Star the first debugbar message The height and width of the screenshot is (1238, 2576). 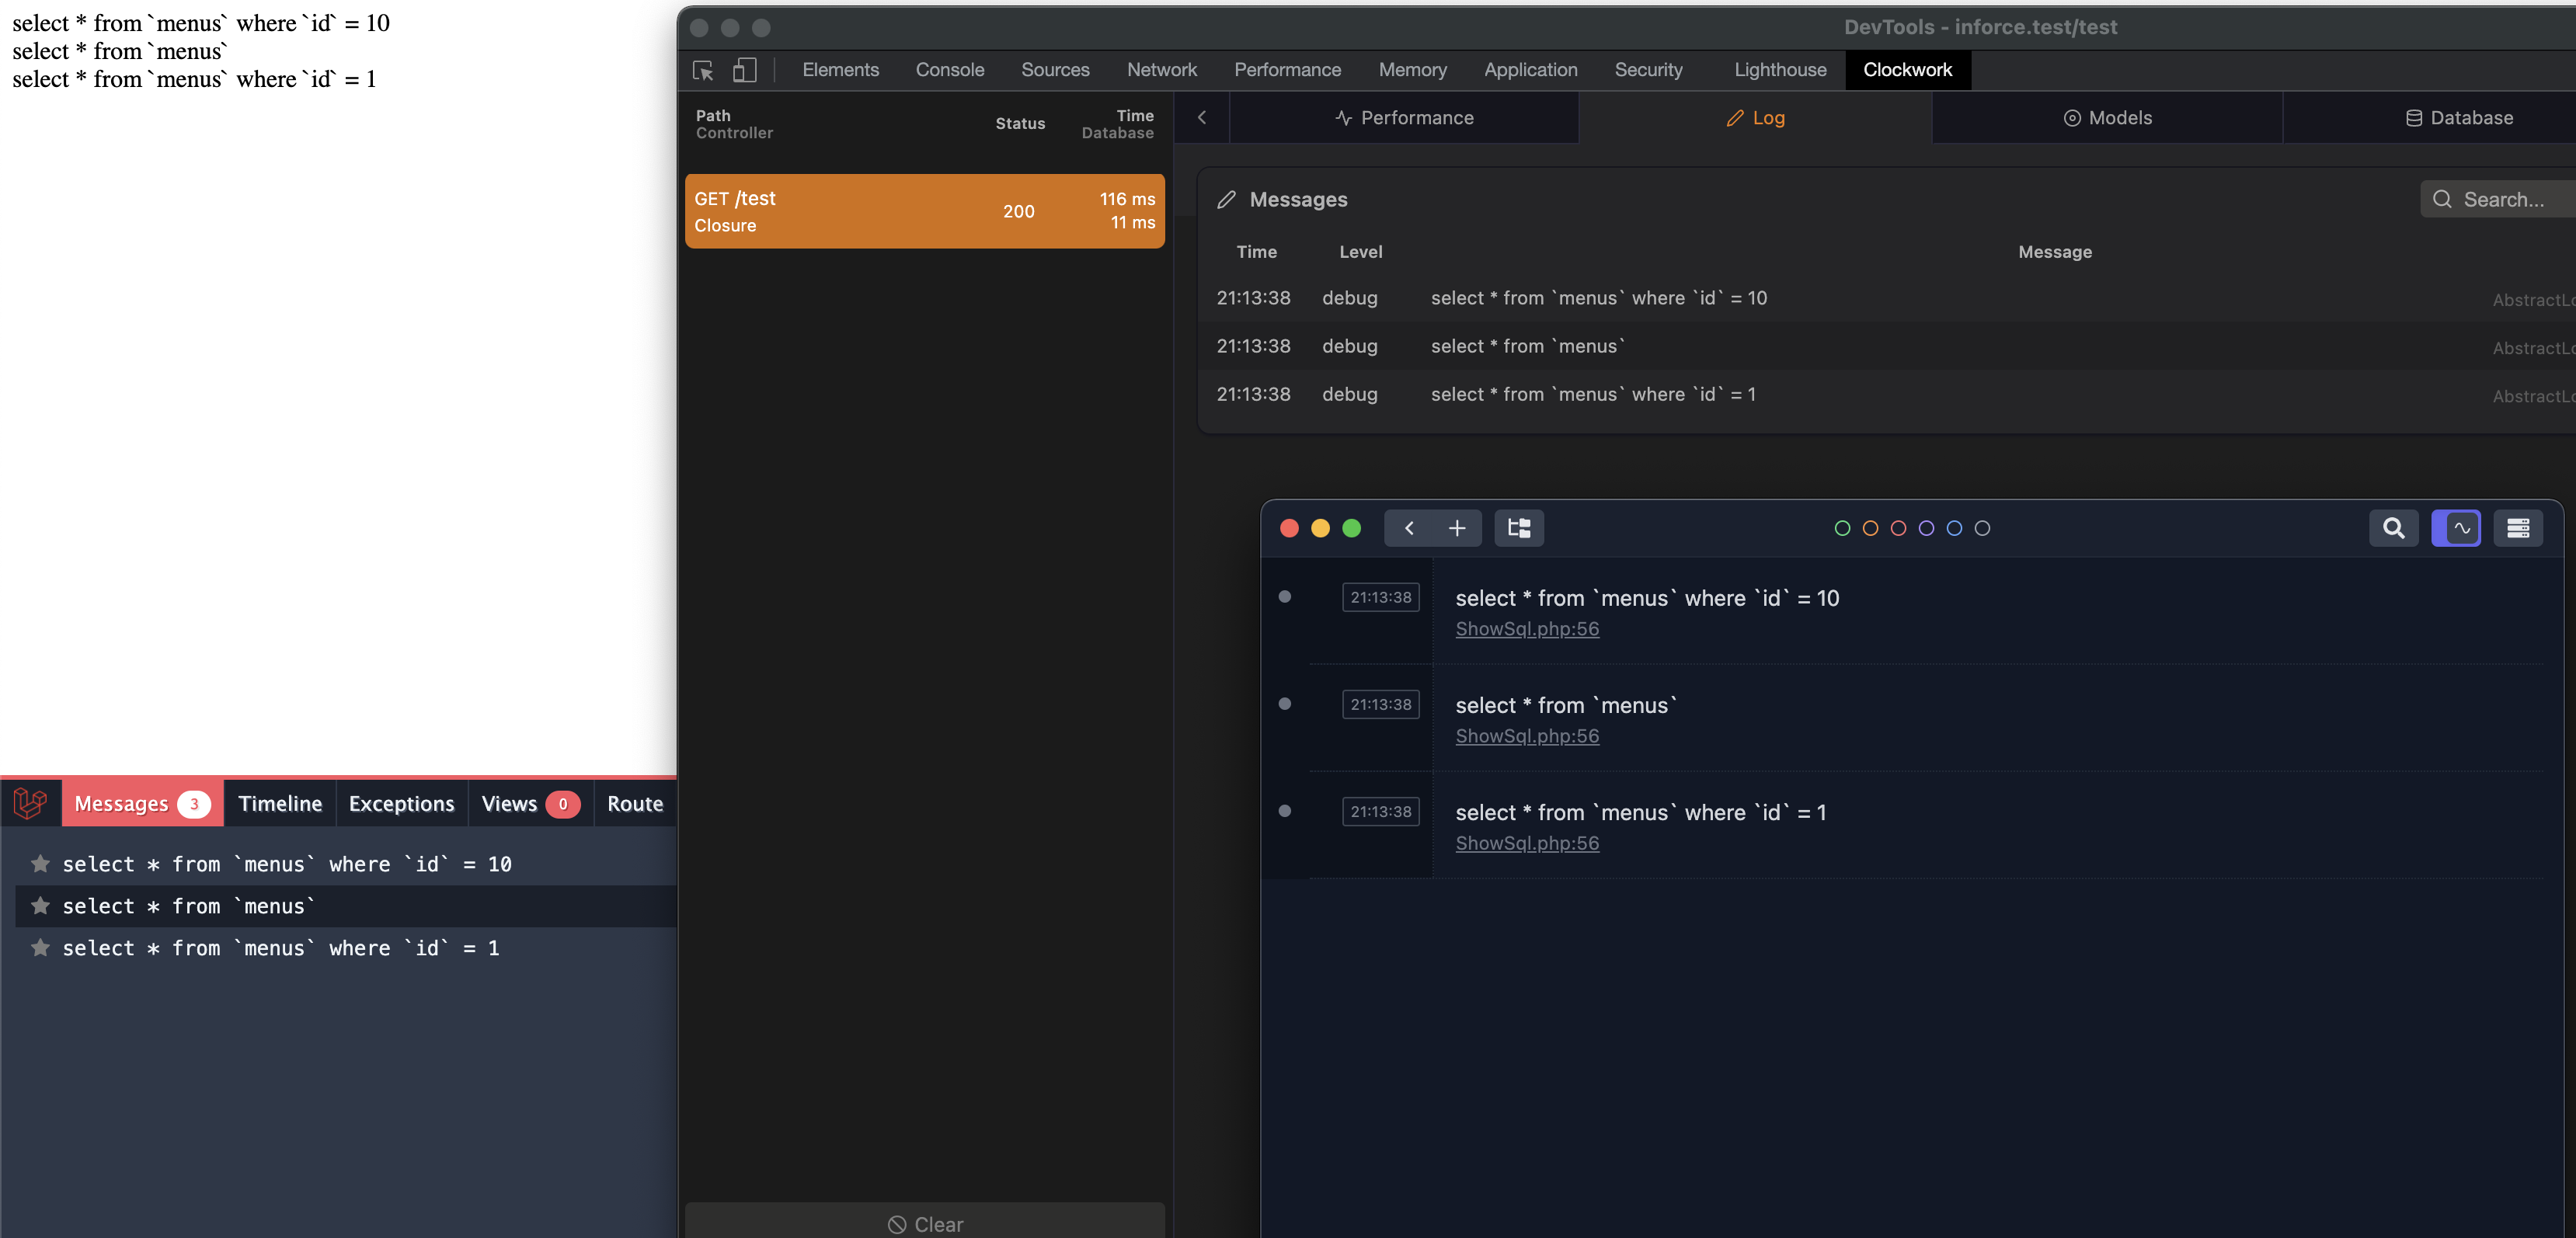point(40,863)
